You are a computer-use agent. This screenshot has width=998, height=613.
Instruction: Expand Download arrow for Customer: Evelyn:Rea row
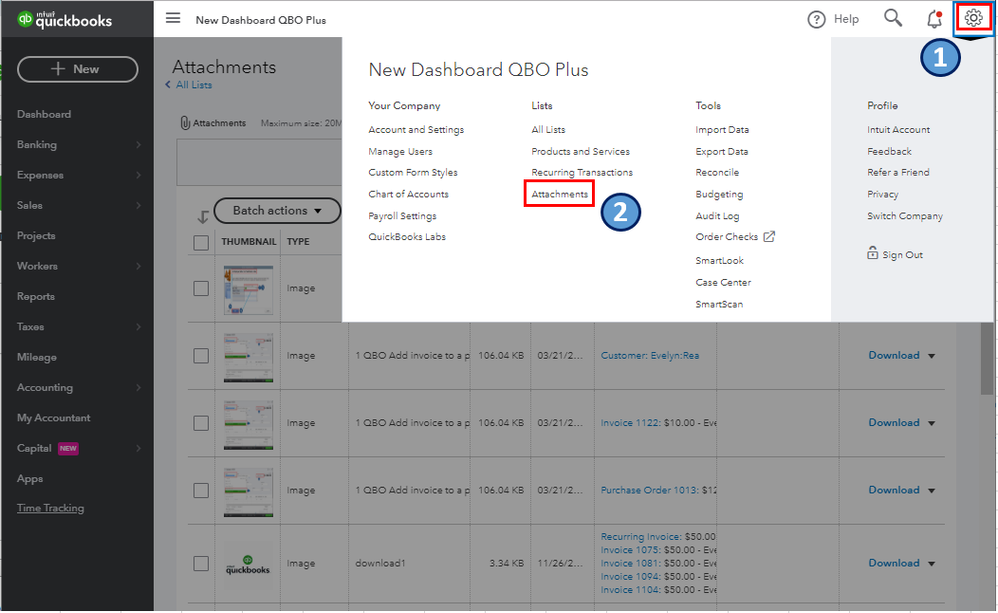tap(931, 356)
